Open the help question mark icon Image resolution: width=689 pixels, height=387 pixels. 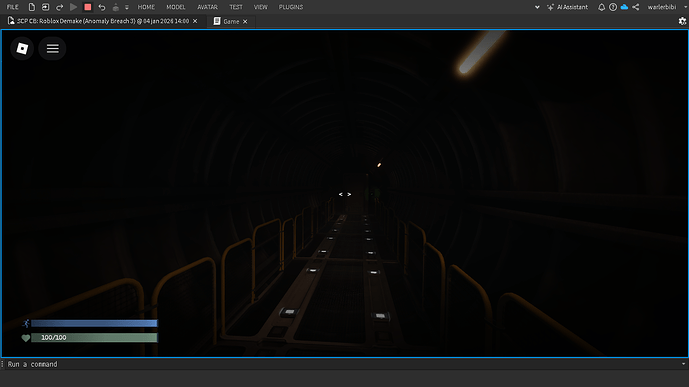(x=613, y=7)
